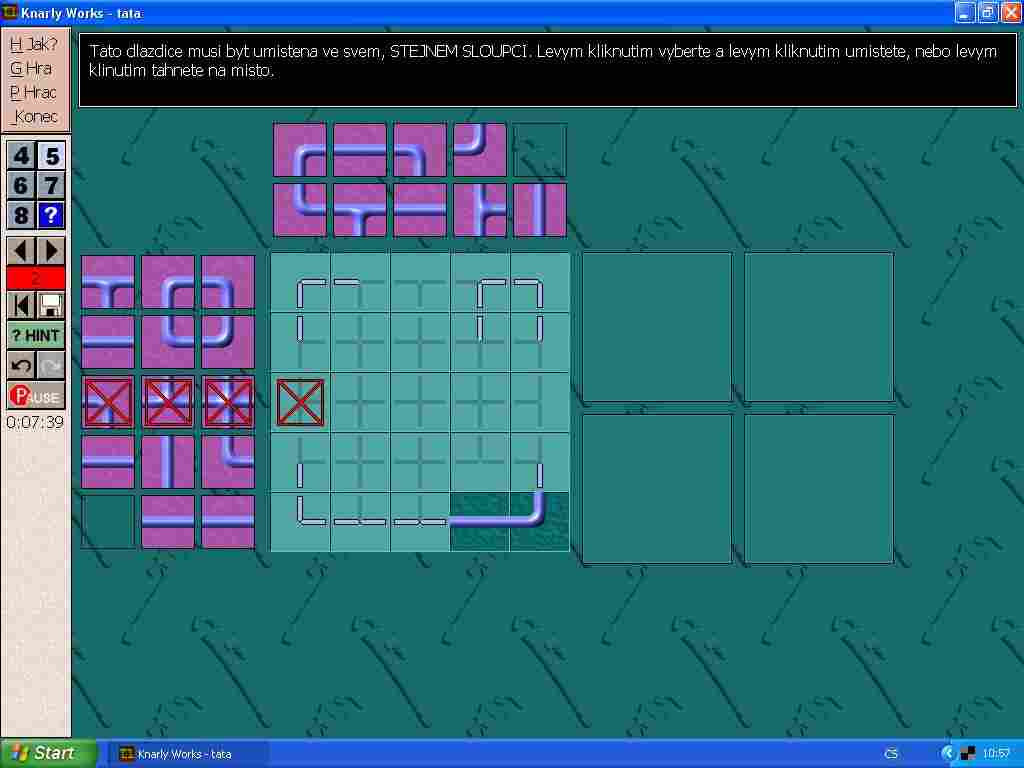Click the red X cell on the board

pos(300,403)
